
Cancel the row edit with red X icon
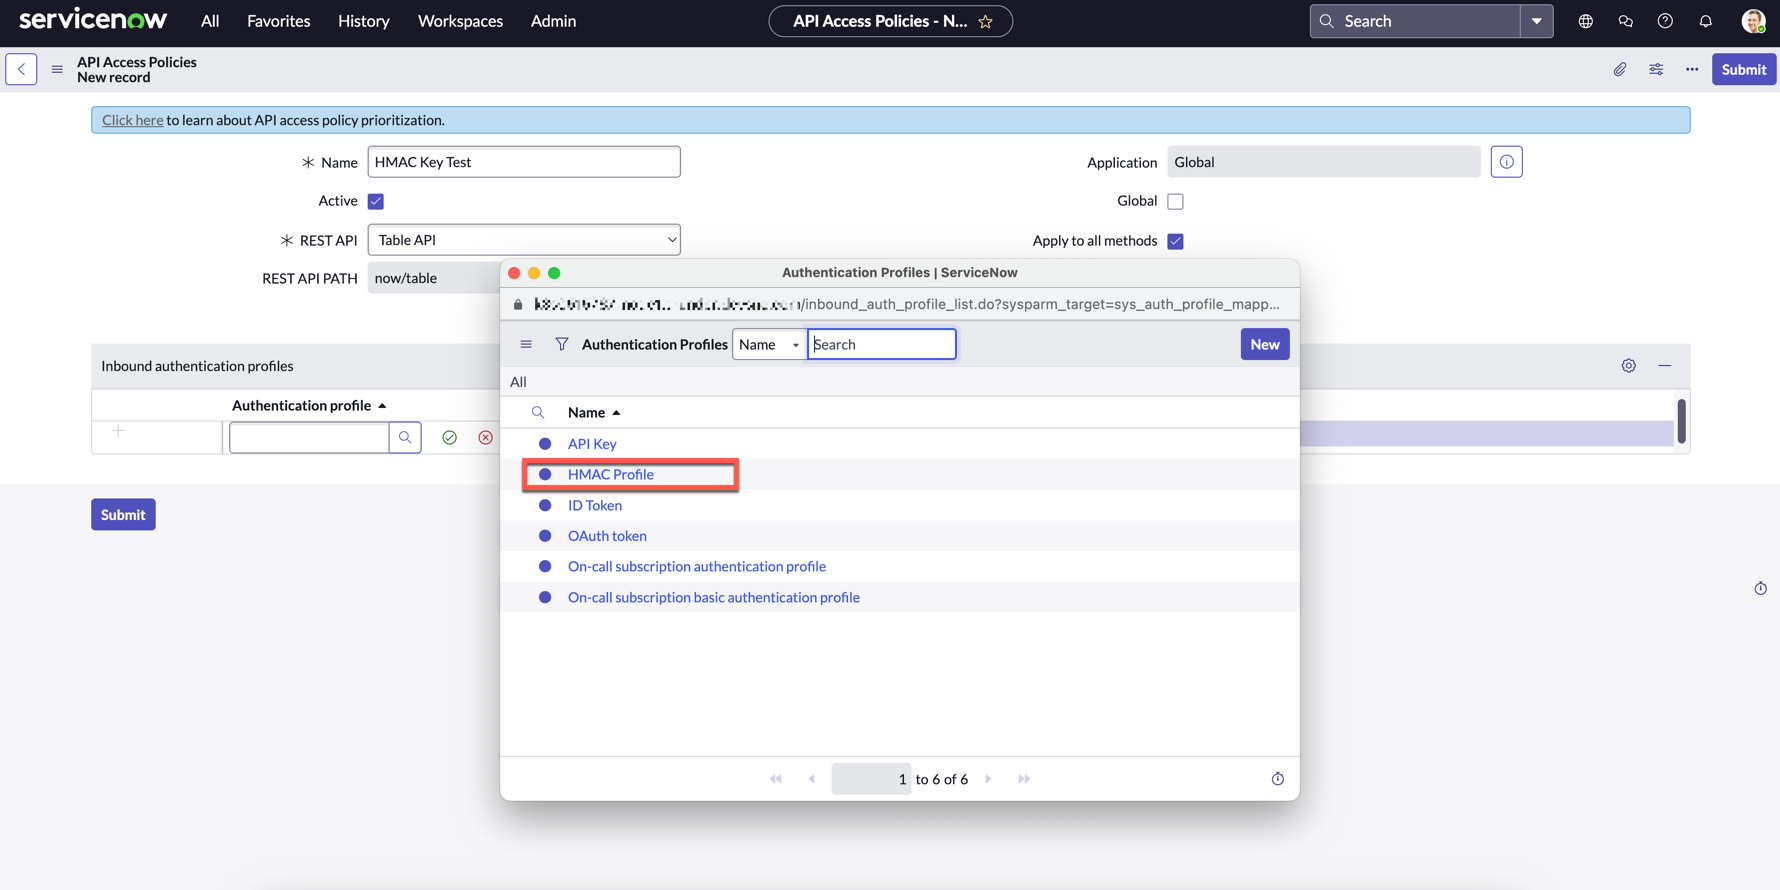coord(486,437)
